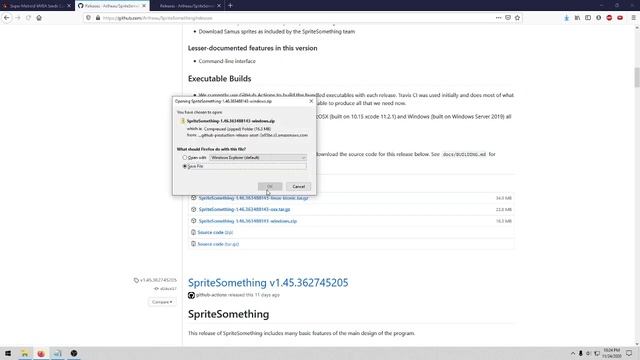Image resolution: width=640 pixels, height=360 pixels.
Task: Open SpriteSomething v1.45.362745205 release title
Action: (x=268, y=282)
